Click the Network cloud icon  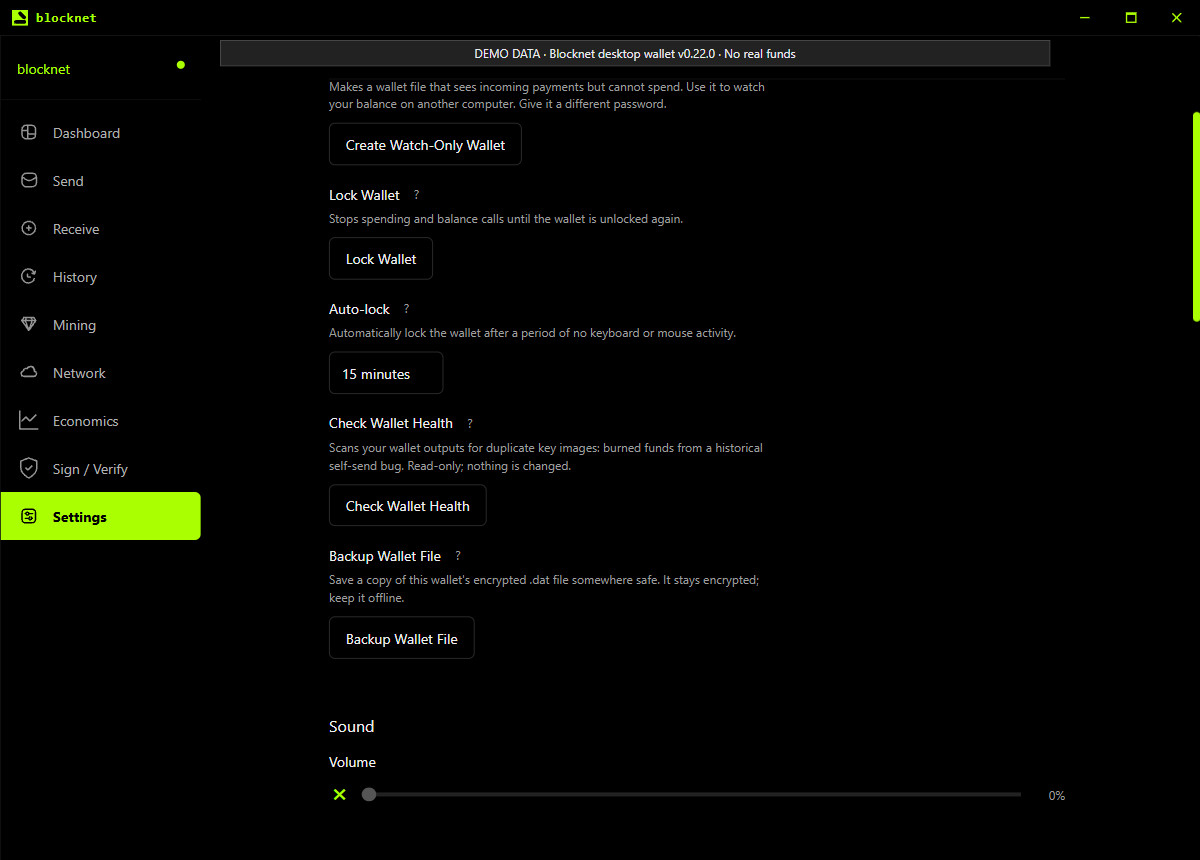point(29,373)
